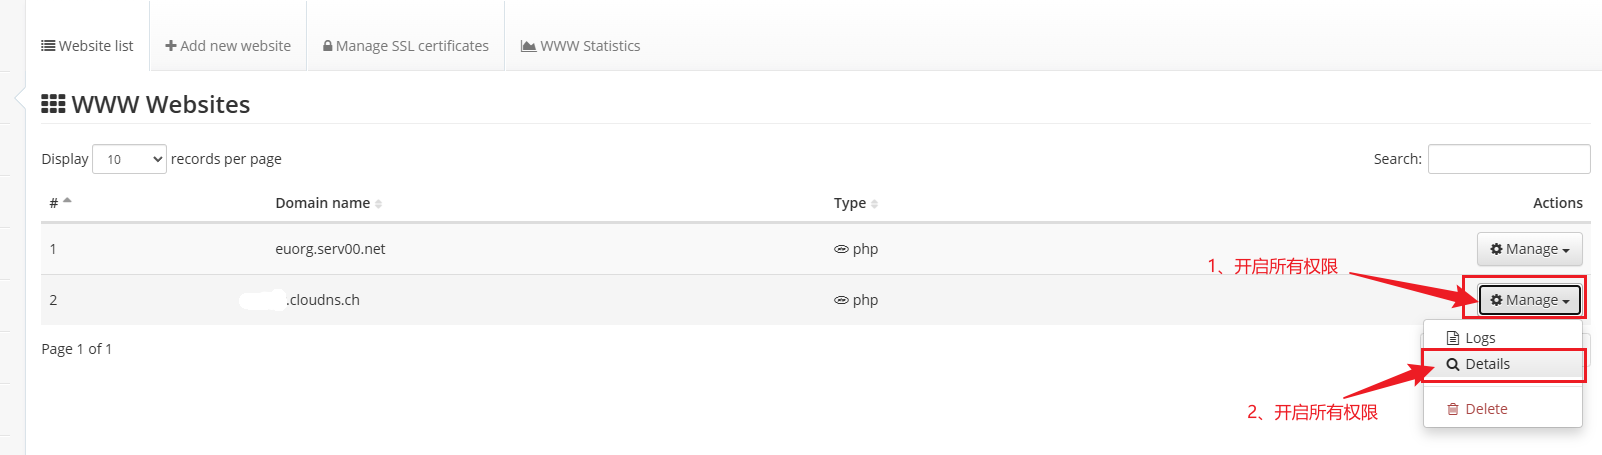The width and height of the screenshot is (1602, 455).
Task: Click the padlock icon for SSL certificates
Action: 328,46
